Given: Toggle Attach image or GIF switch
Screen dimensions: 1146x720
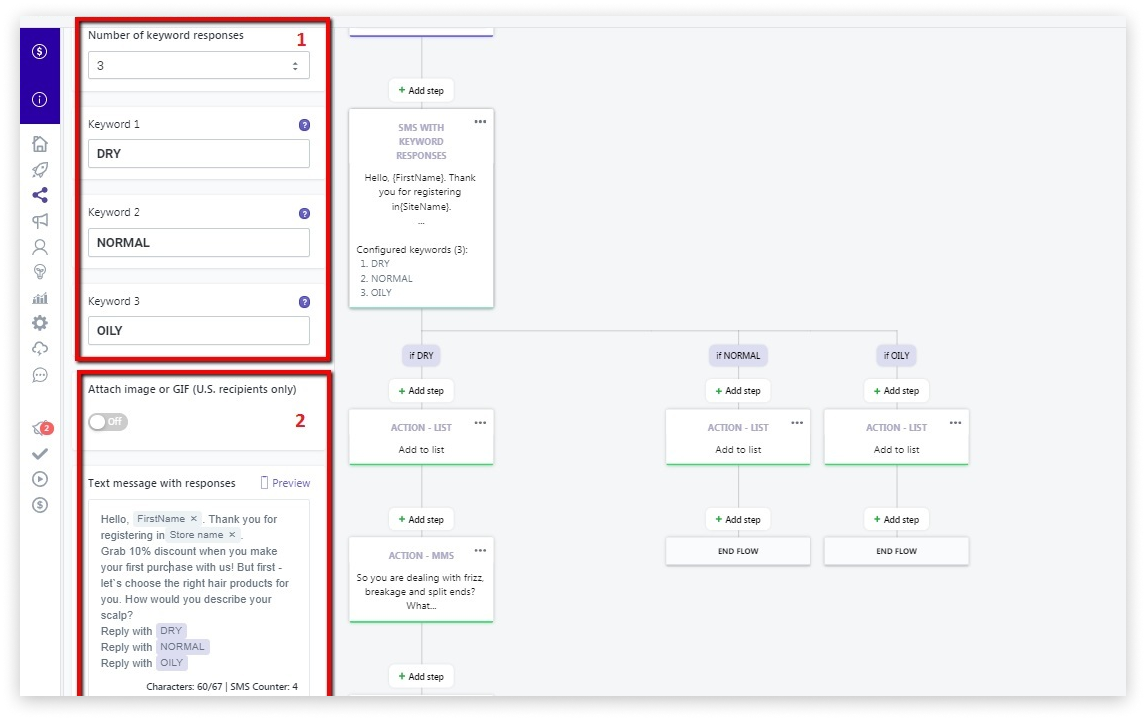Looking at the screenshot, I should point(107,422).
